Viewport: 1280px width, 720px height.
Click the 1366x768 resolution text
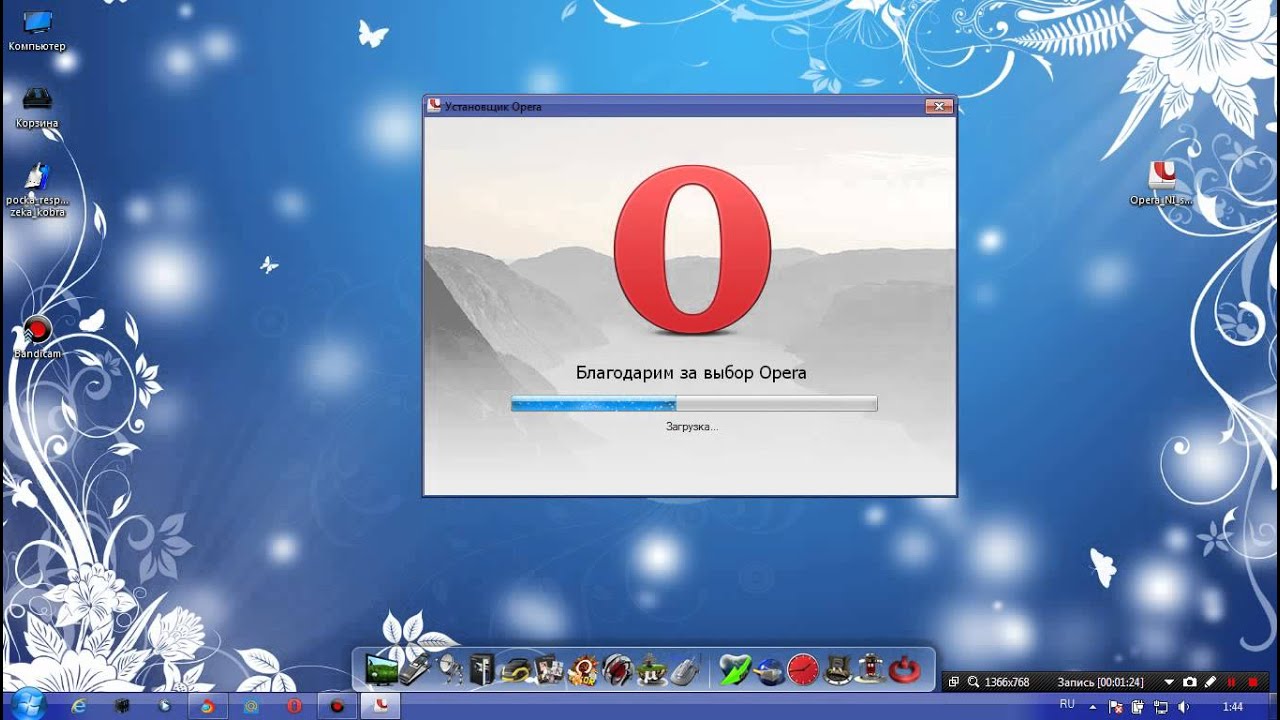(x=1007, y=682)
